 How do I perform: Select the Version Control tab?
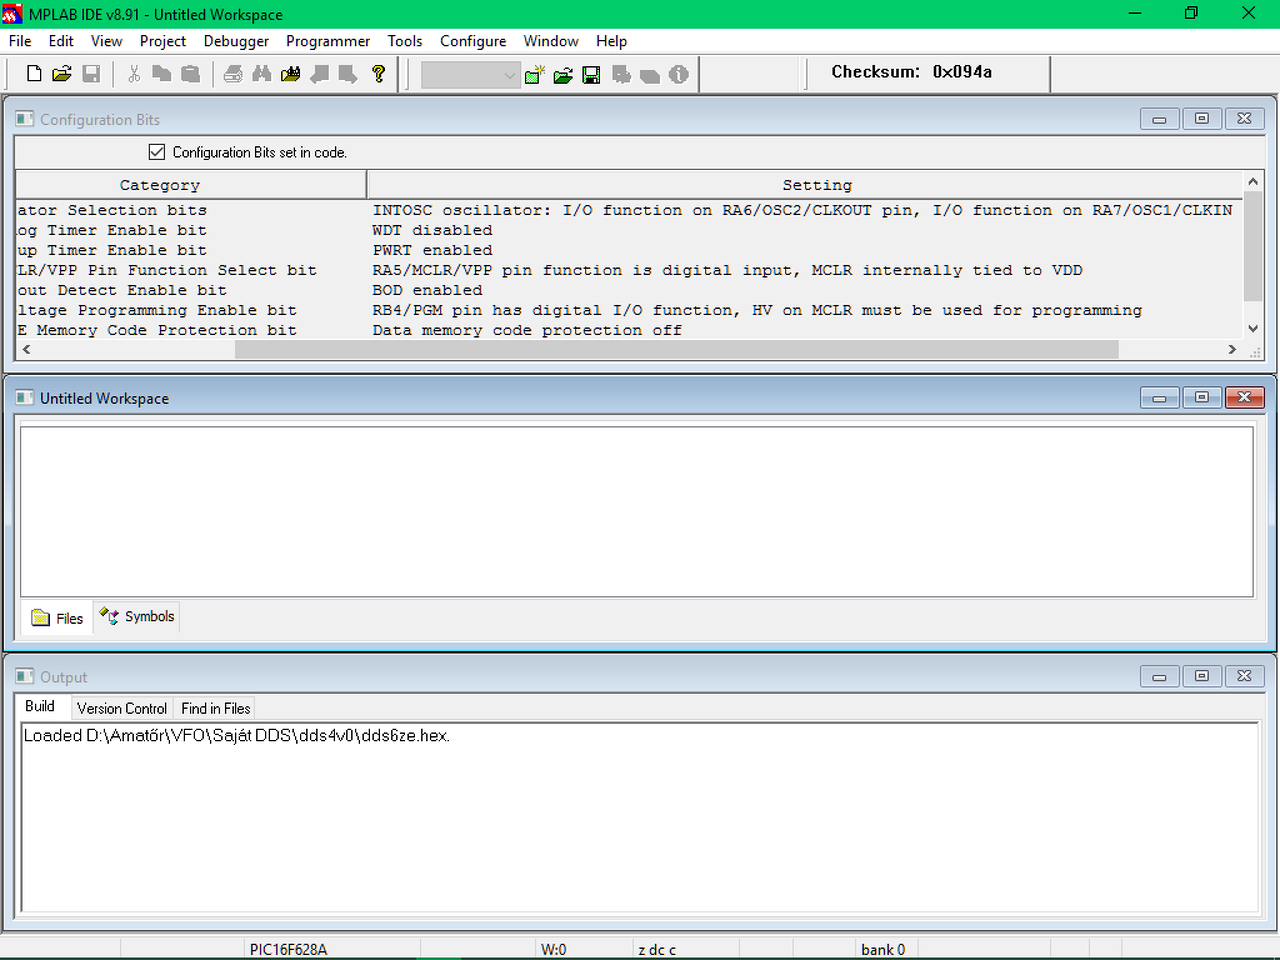[122, 708]
